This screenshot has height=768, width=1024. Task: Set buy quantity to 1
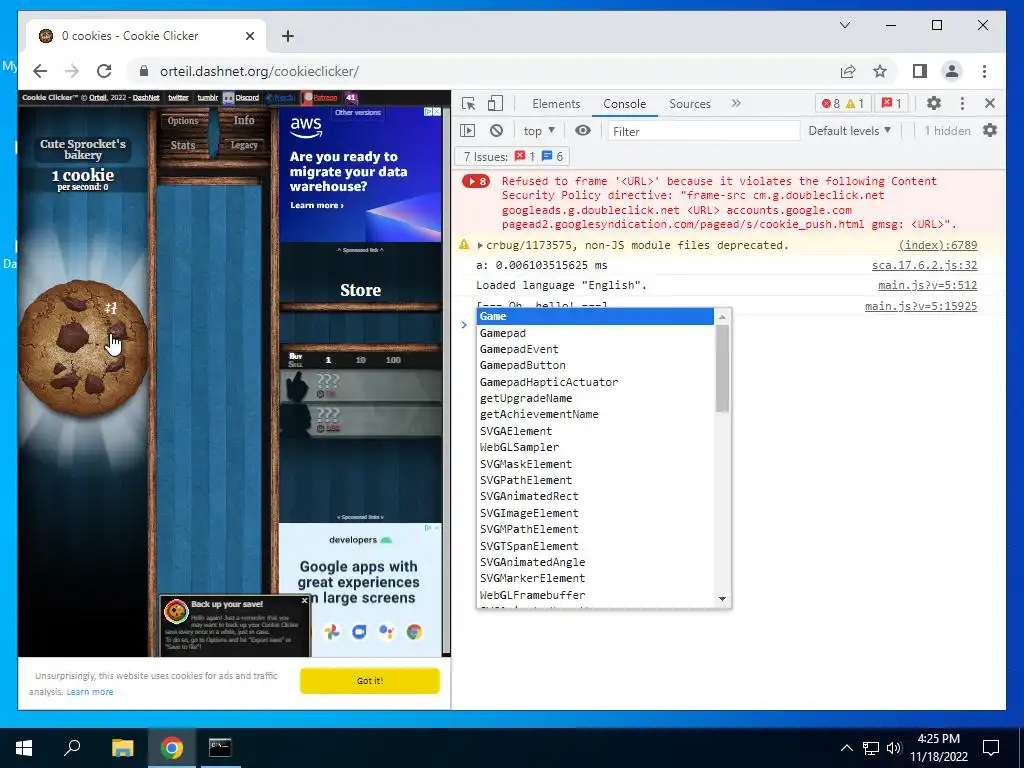[328, 360]
